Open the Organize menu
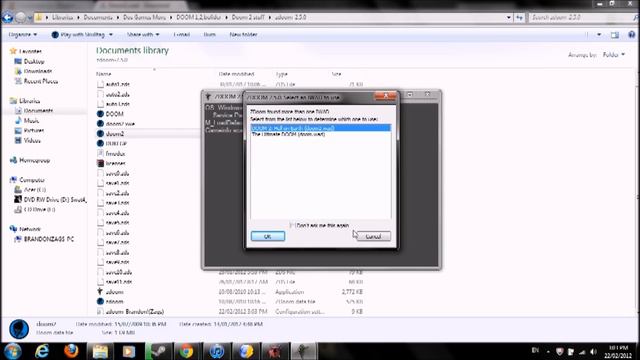 23,35
